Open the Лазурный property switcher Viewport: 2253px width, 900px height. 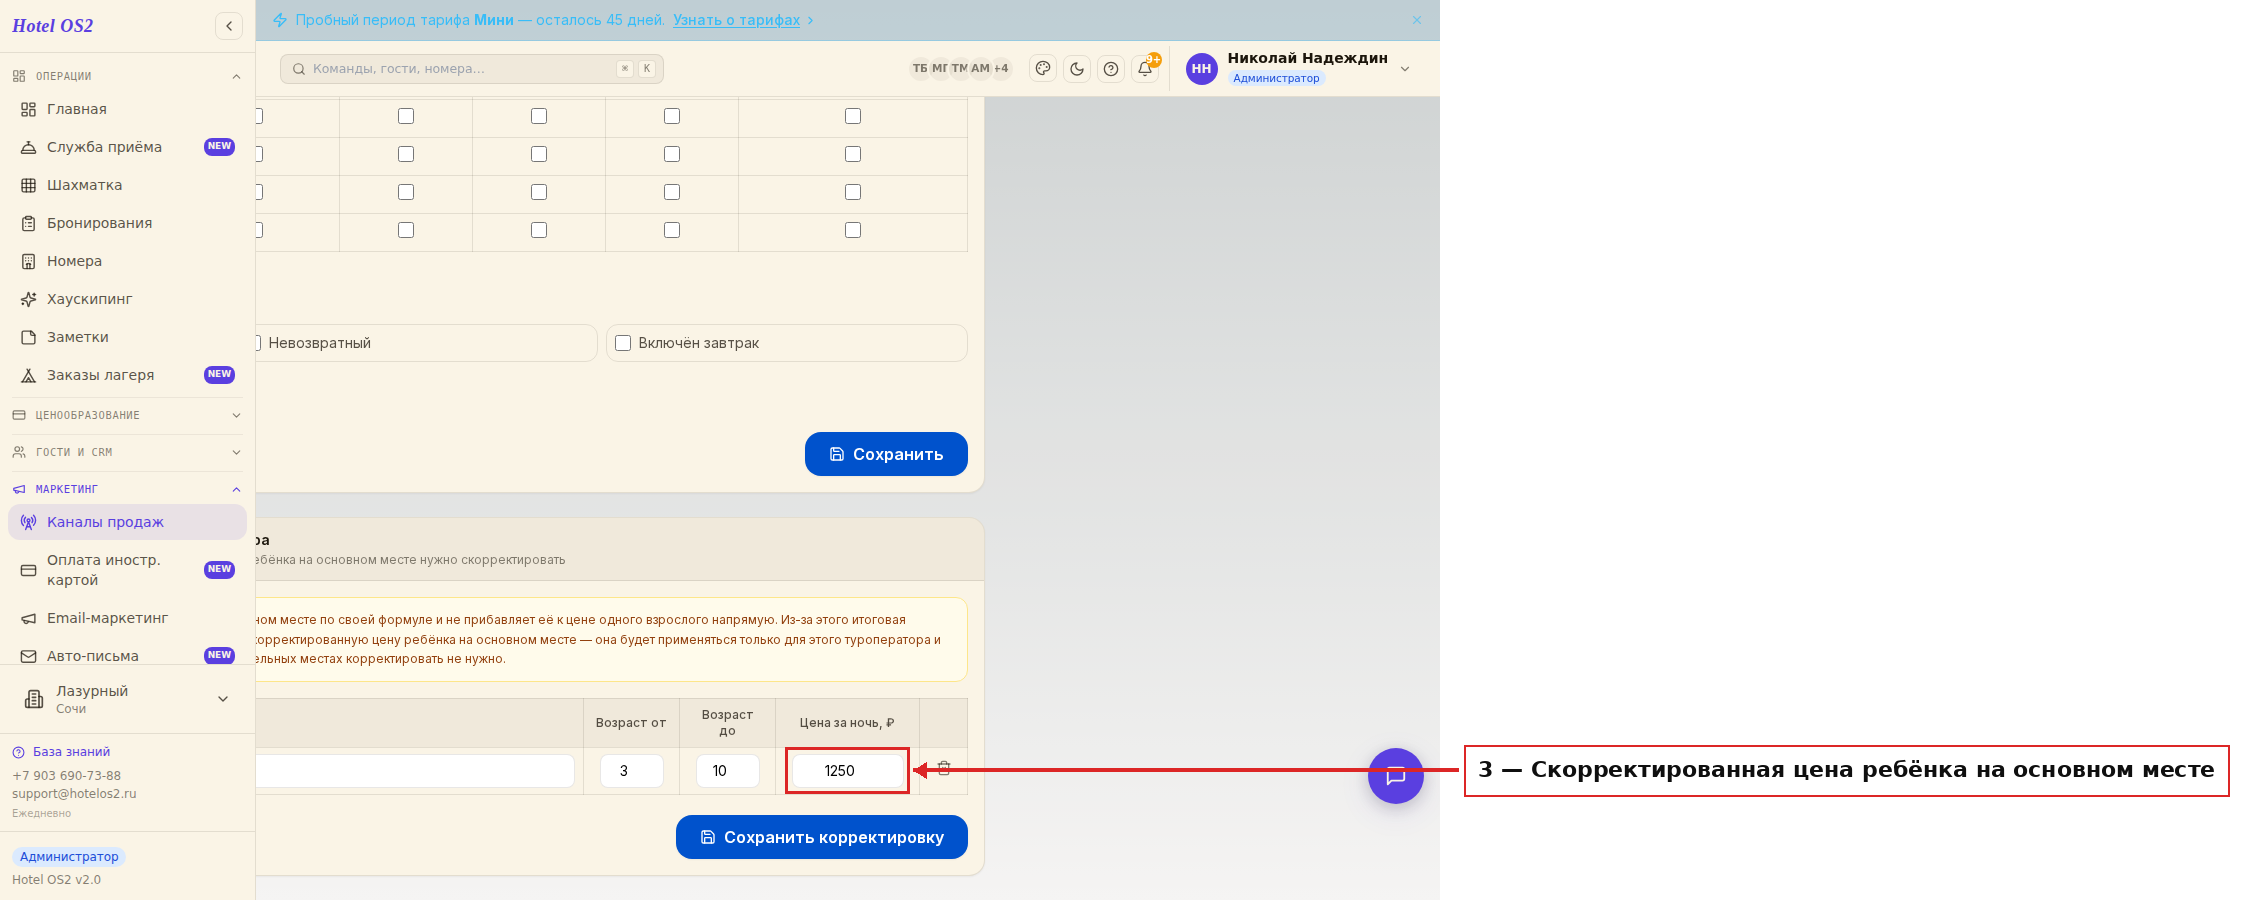[127, 699]
